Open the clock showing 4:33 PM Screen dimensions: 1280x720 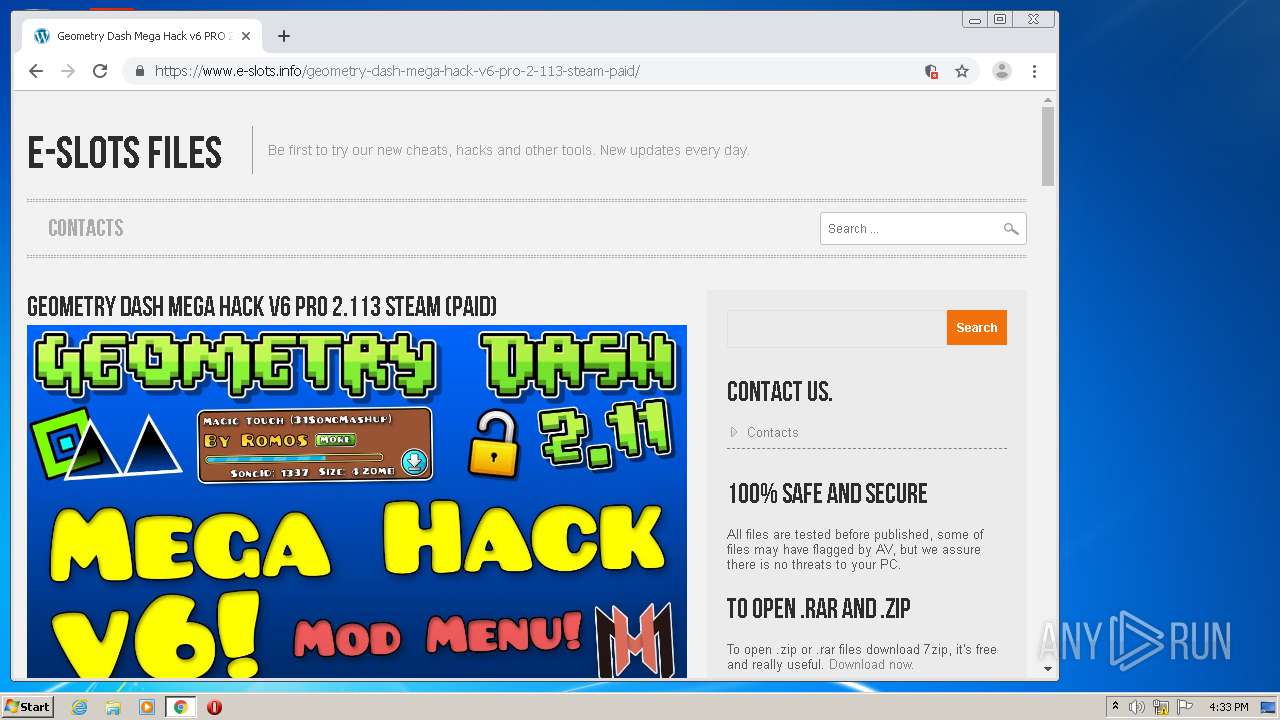click(x=1228, y=707)
